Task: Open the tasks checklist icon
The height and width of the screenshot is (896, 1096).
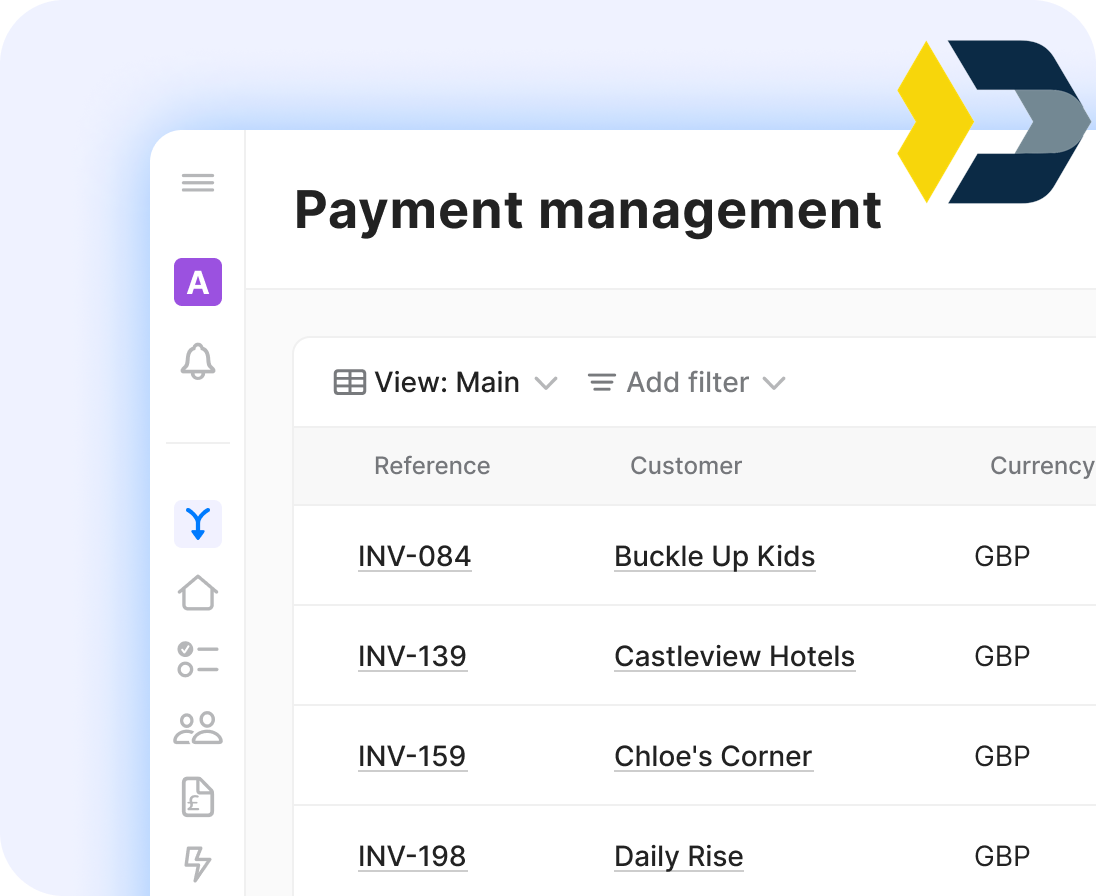Action: (198, 660)
